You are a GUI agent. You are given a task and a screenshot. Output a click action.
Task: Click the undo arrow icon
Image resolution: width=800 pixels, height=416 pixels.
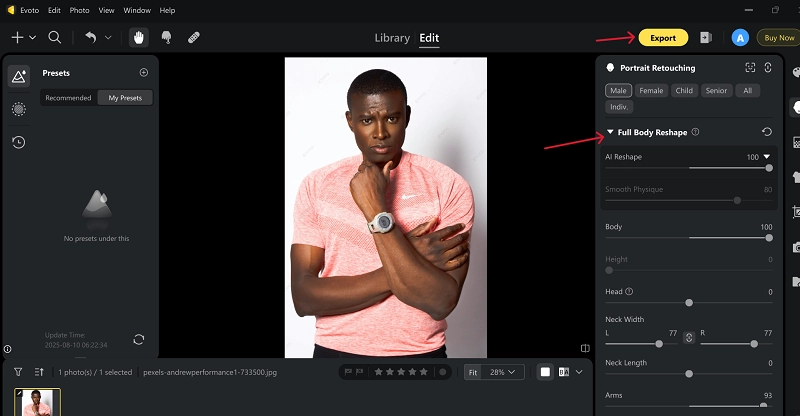91,37
